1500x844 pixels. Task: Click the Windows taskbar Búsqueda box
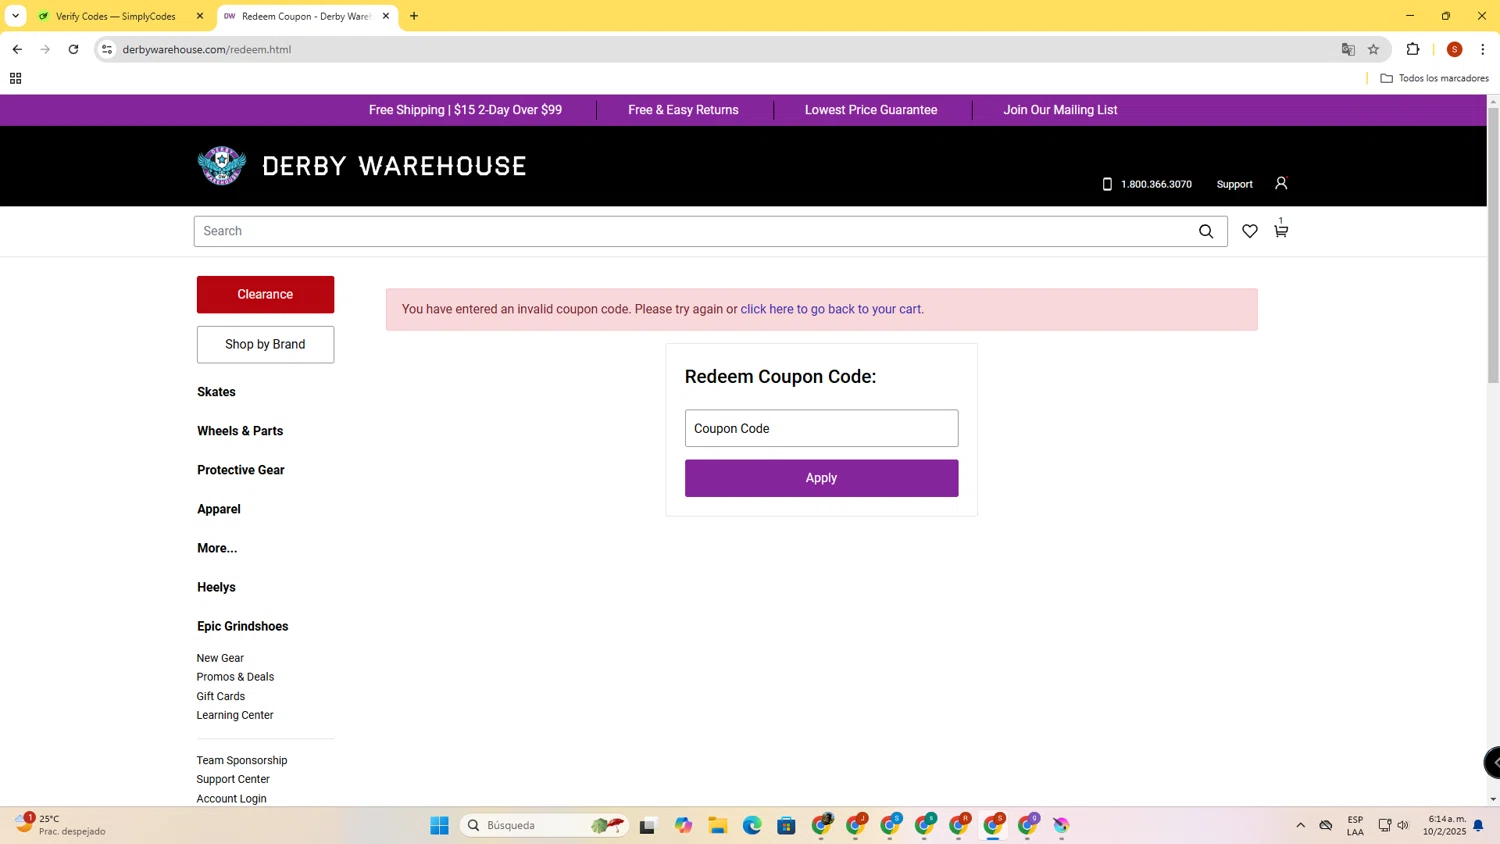click(x=545, y=825)
